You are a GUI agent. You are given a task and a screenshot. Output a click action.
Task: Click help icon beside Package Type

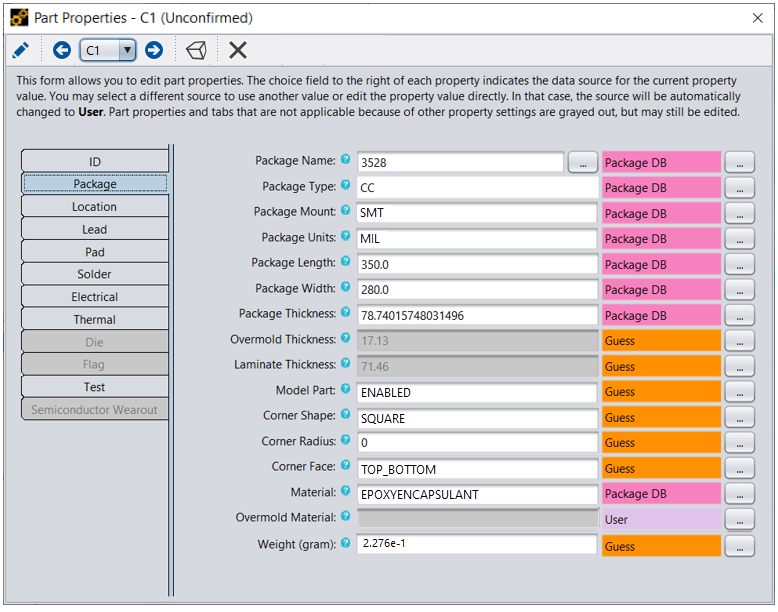coord(346,185)
